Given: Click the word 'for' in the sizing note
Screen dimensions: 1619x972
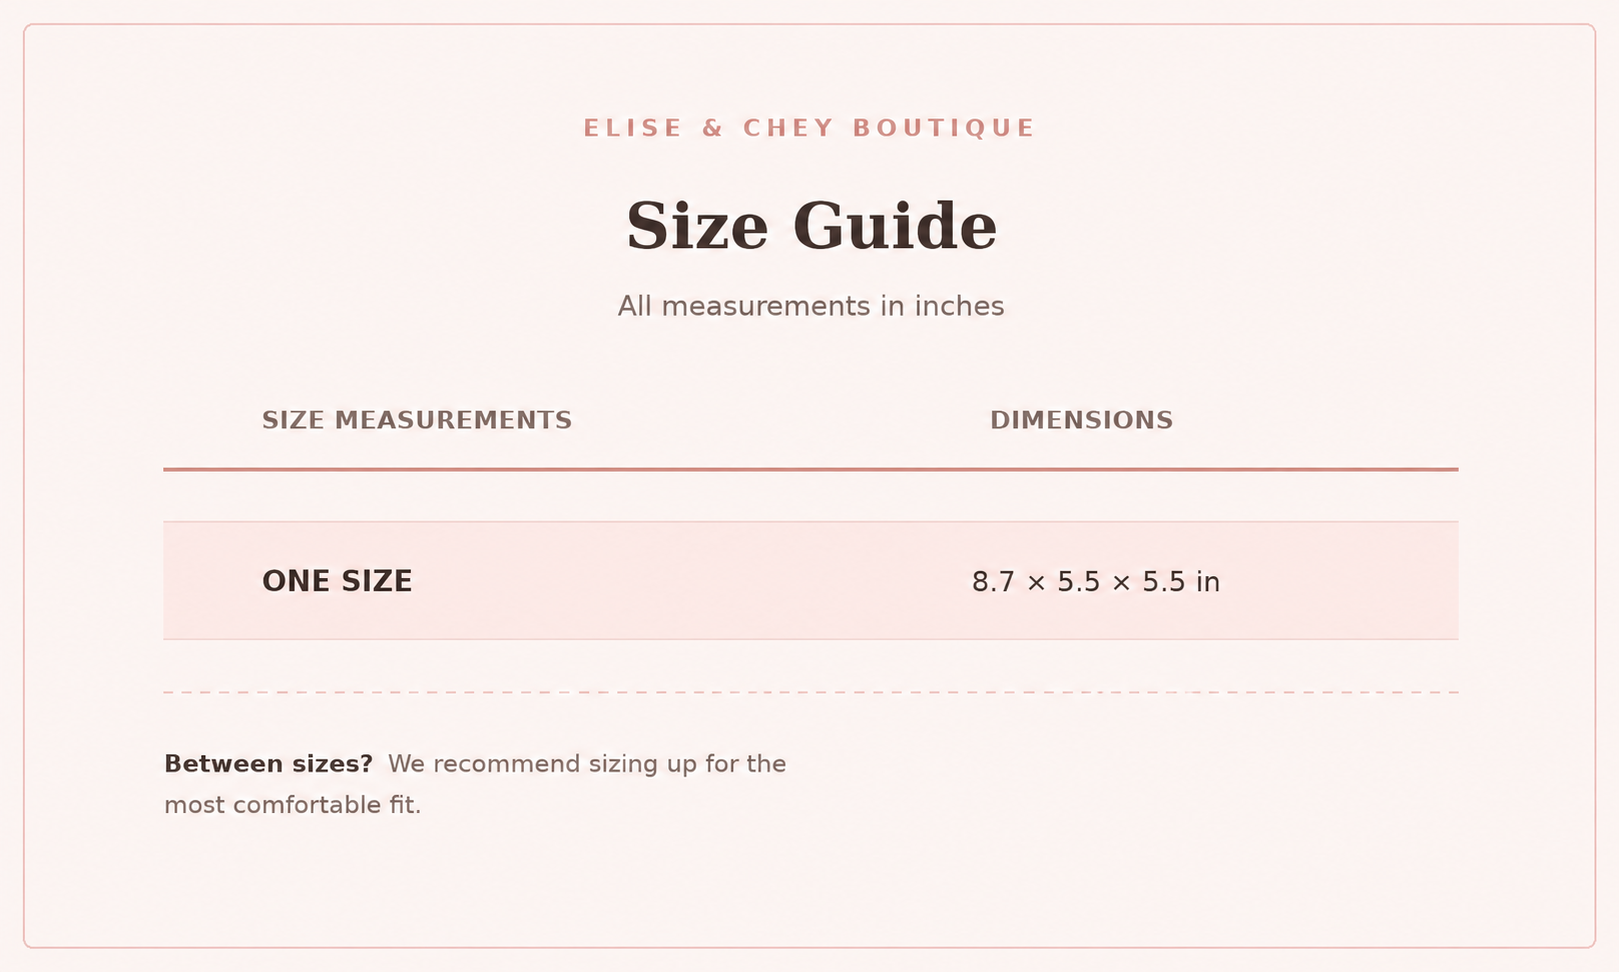Looking at the screenshot, I should (722, 764).
